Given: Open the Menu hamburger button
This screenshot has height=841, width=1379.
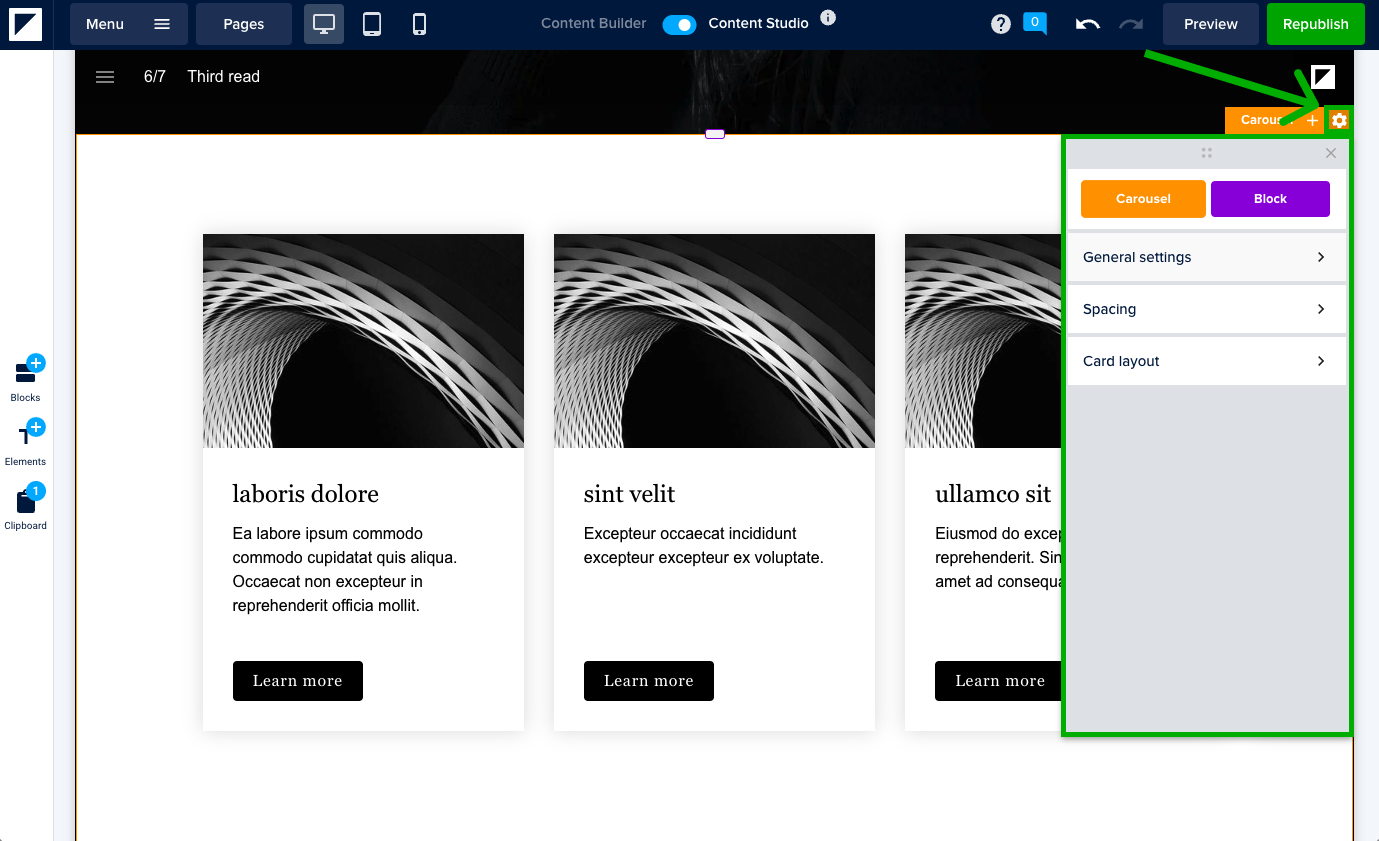Looking at the screenshot, I should click(129, 24).
